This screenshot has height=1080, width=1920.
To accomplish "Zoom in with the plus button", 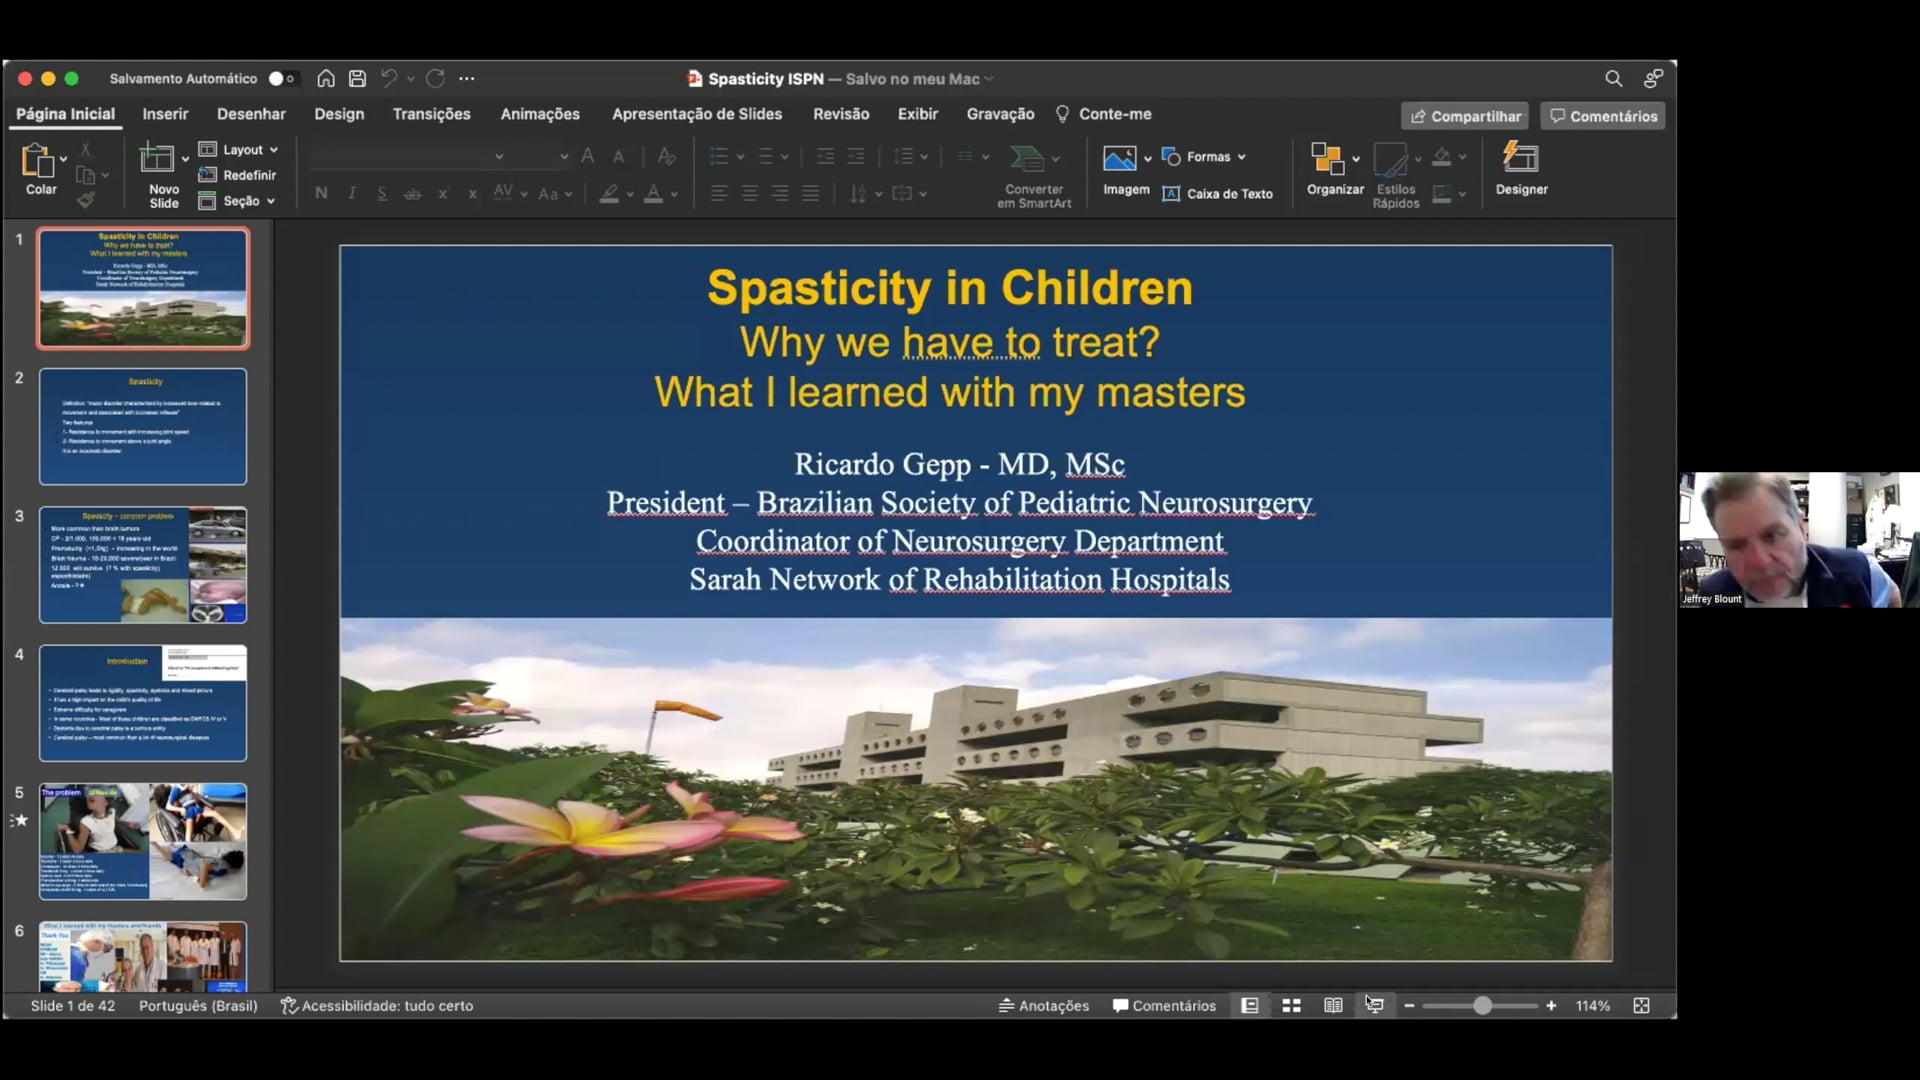I will [x=1551, y=1005].
